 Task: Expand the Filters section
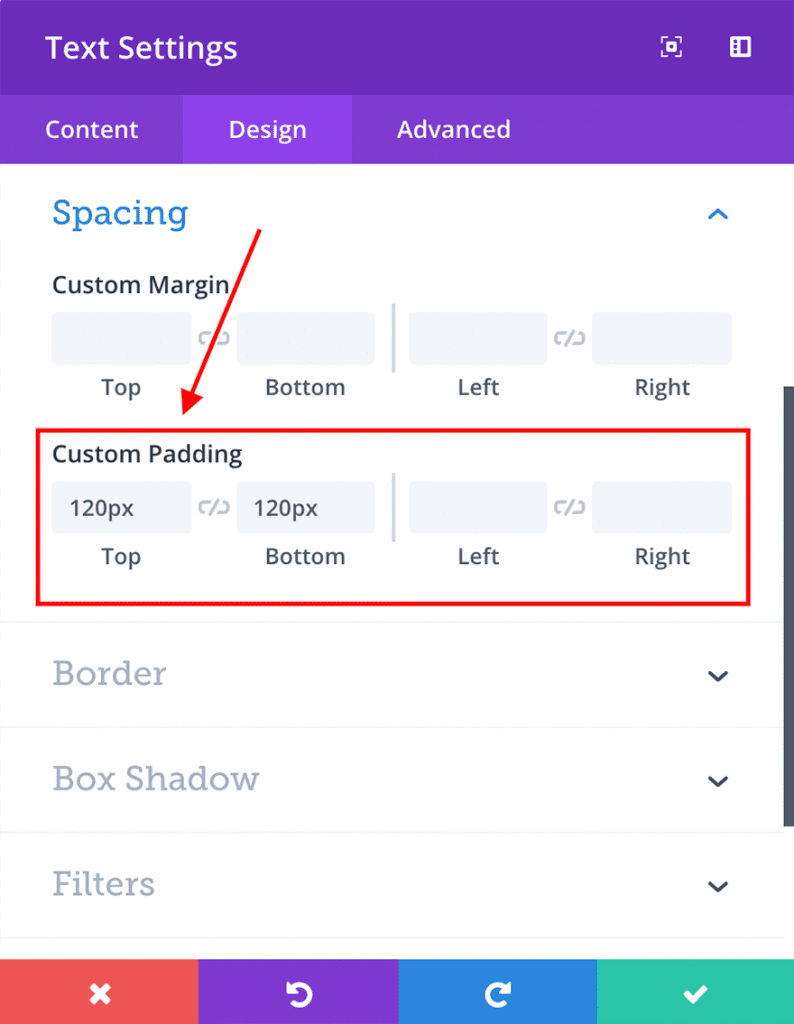point(717,886)
